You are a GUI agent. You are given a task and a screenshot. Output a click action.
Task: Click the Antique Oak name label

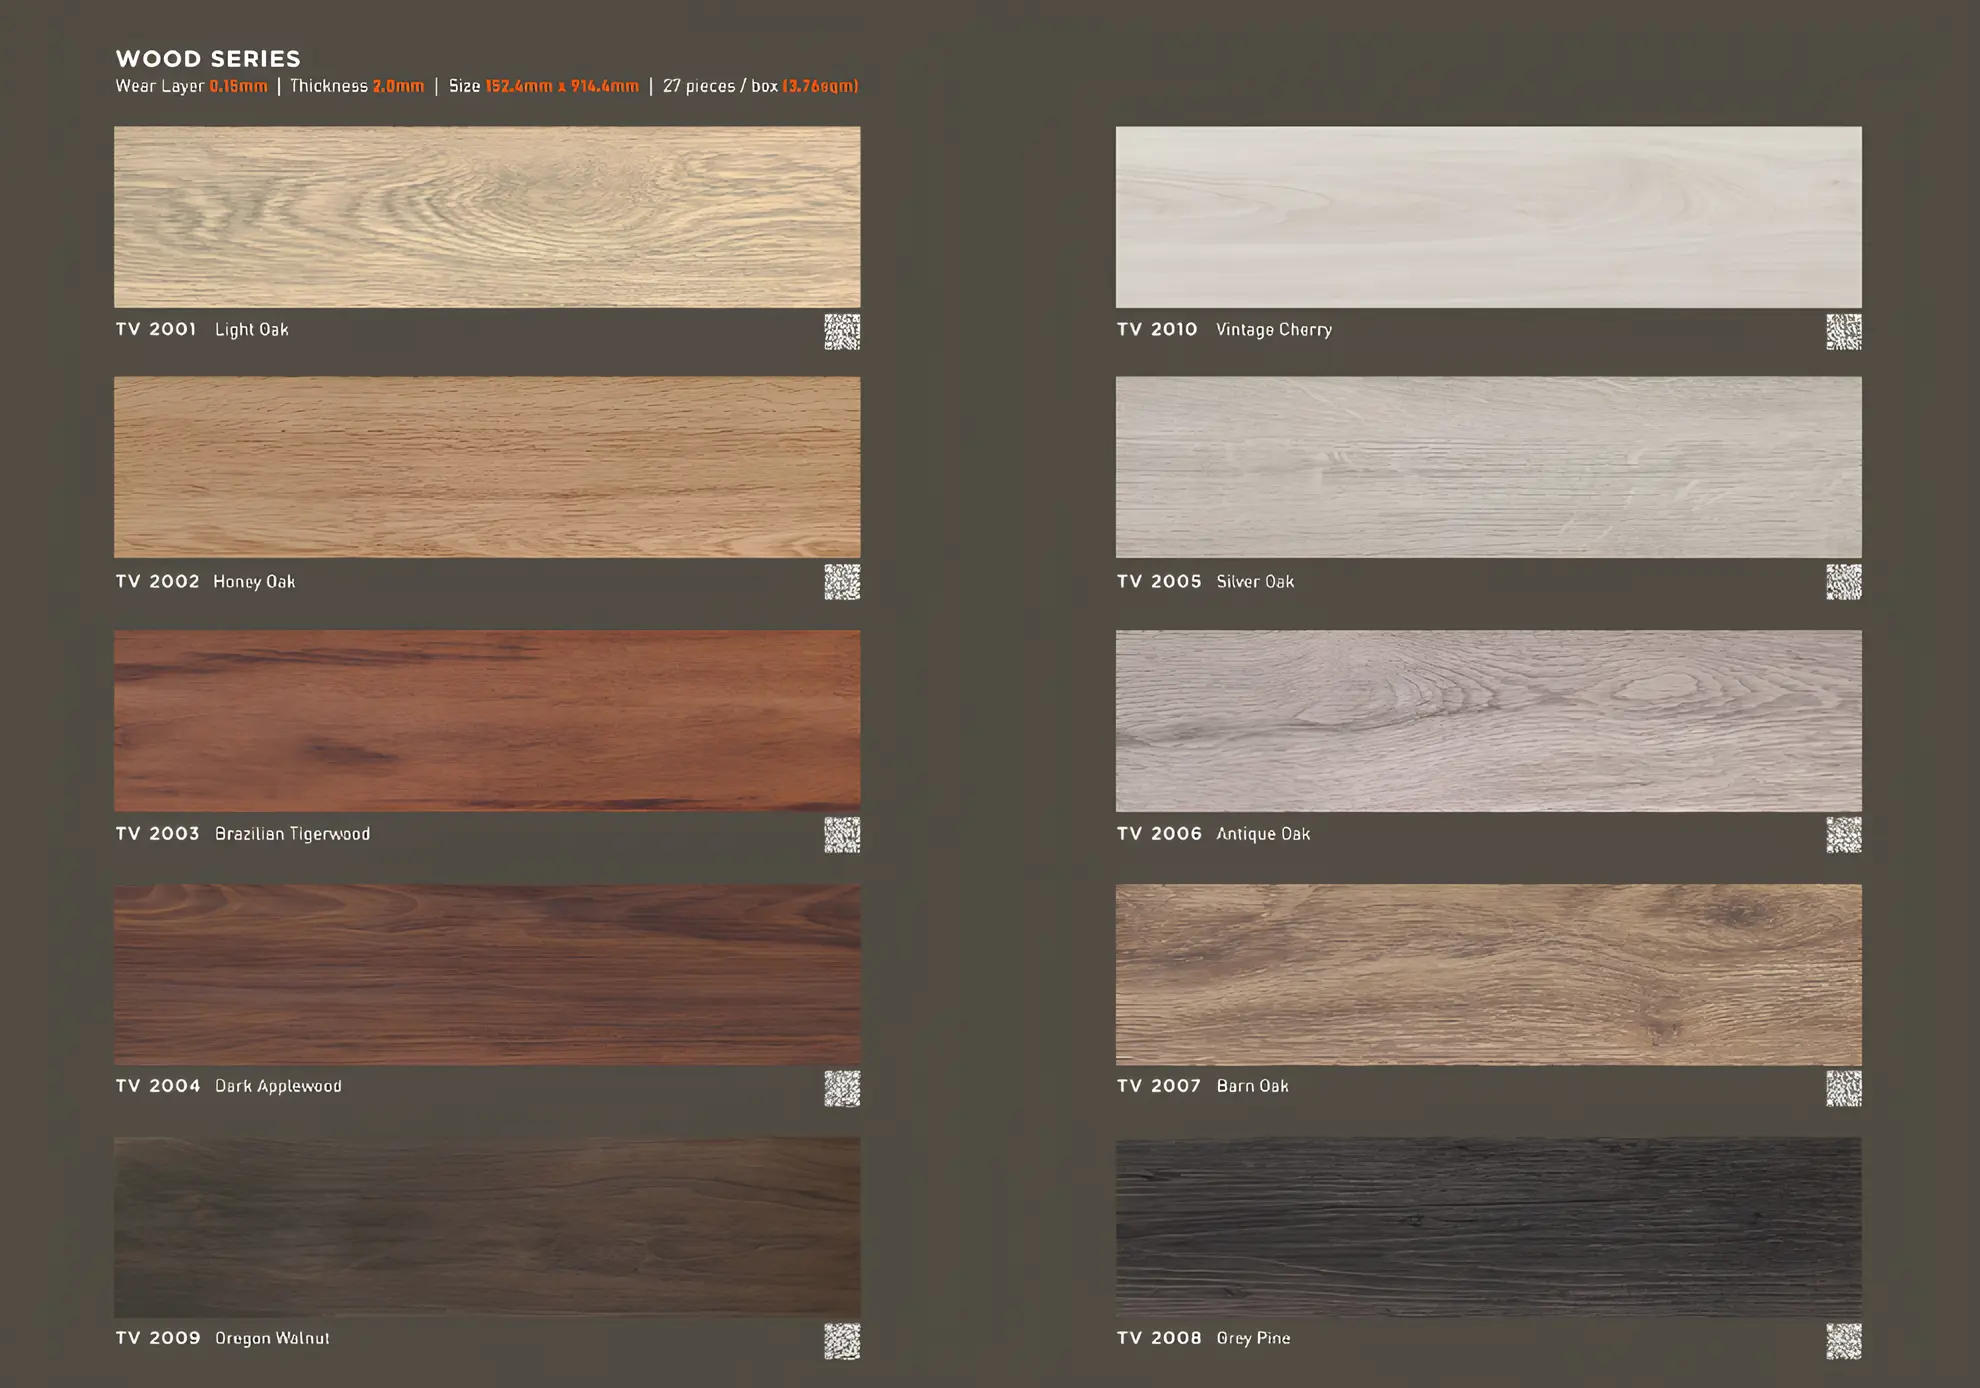(1263, 833)
